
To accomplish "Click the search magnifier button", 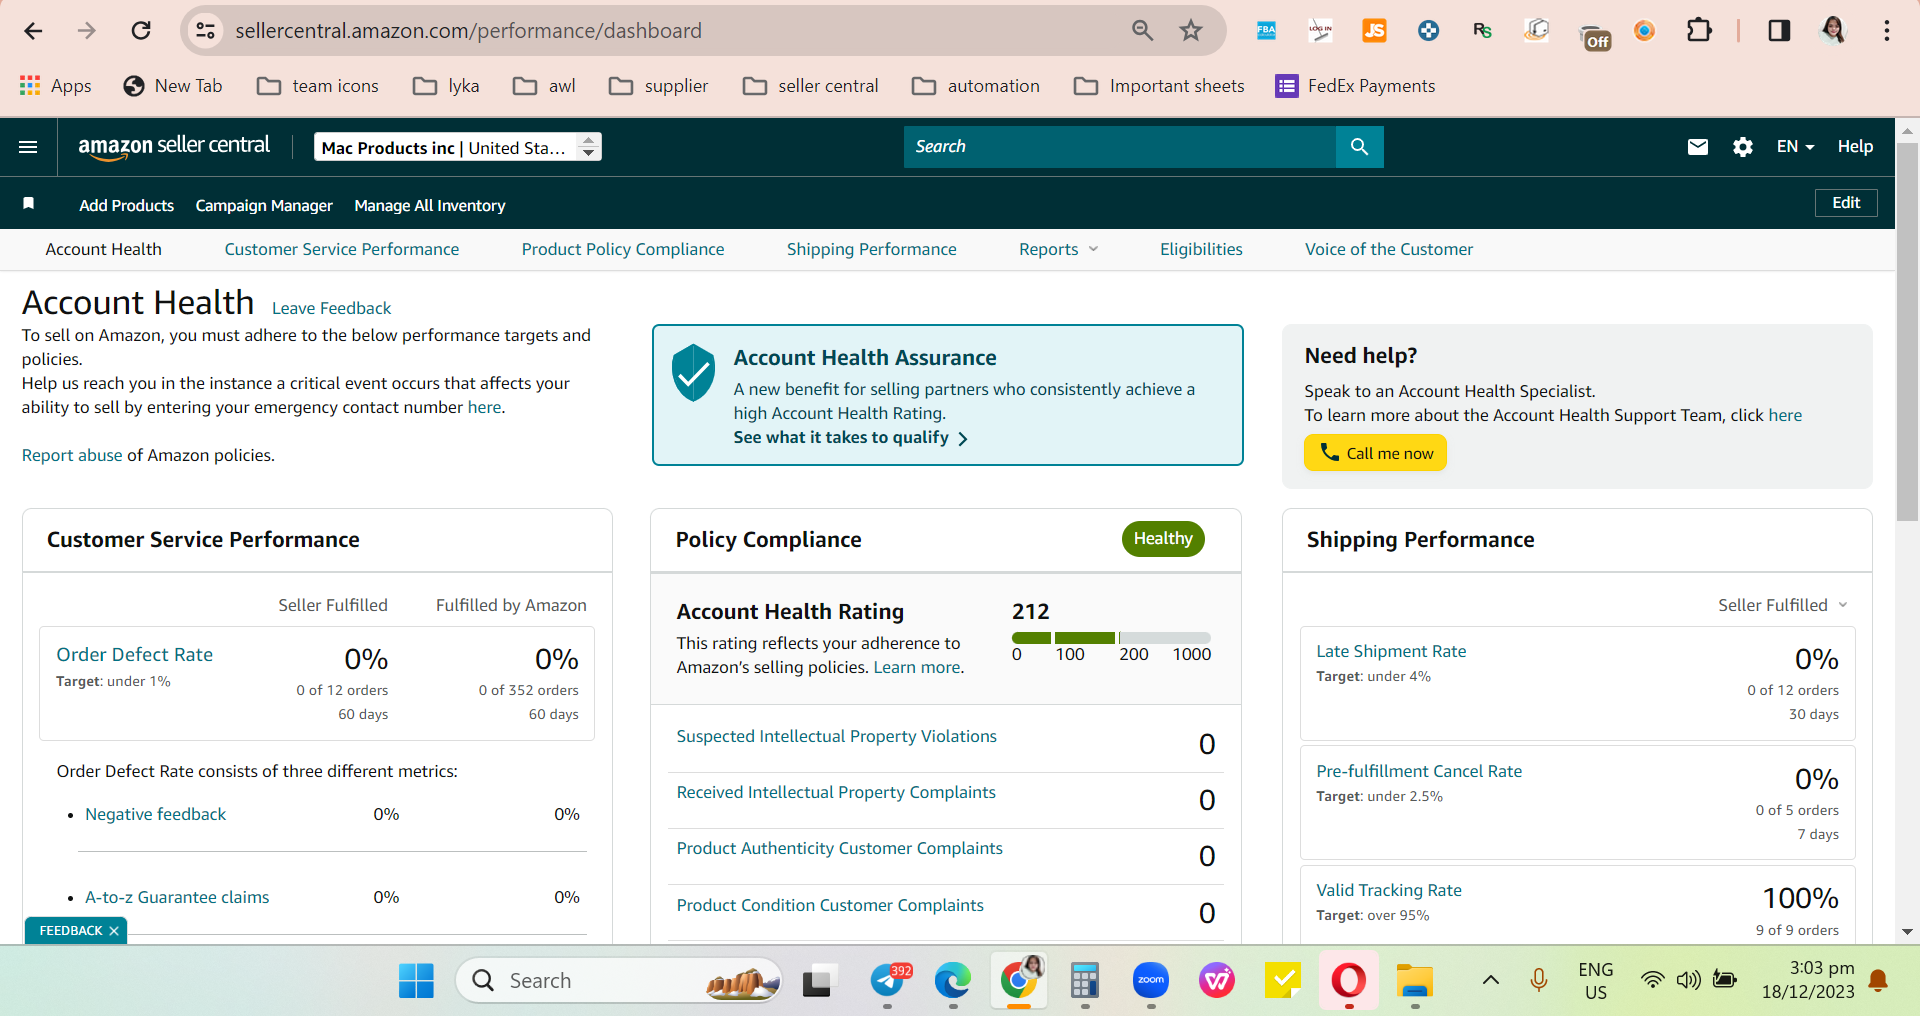I will [1359, 147].
